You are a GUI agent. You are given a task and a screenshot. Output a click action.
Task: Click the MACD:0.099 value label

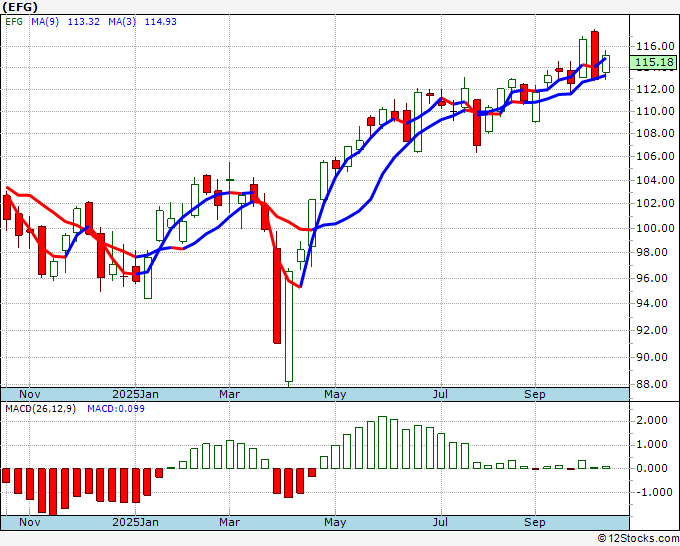(116, 409)
